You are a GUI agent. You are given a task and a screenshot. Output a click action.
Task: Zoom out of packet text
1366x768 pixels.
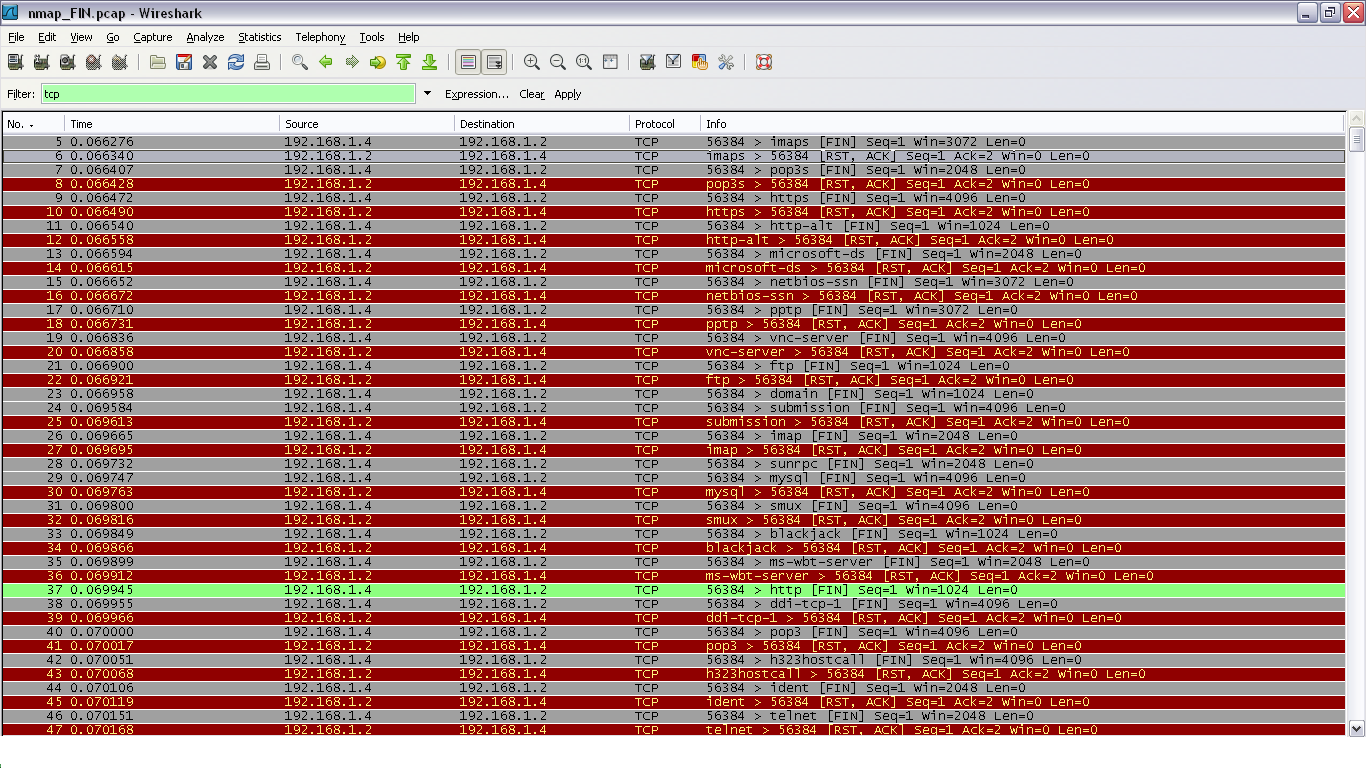pyautogui.click(x=558, y=62)
